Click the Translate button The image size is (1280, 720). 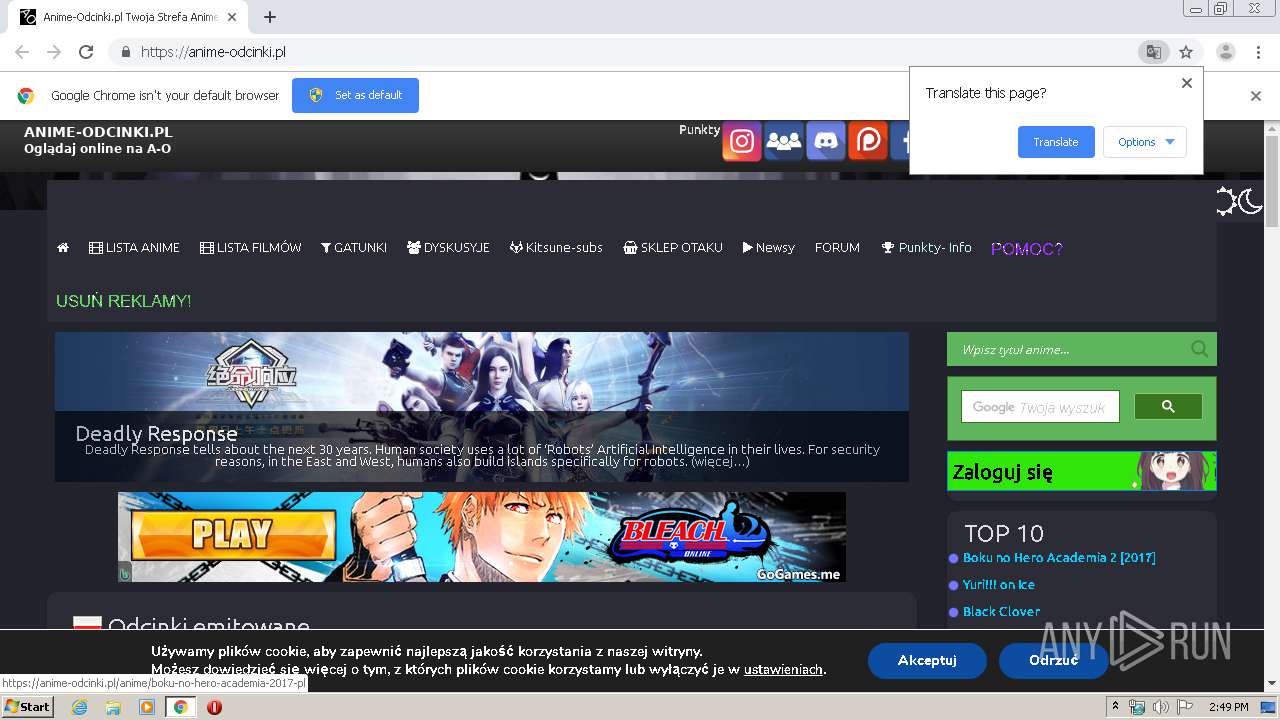(x=1056, y=142)
